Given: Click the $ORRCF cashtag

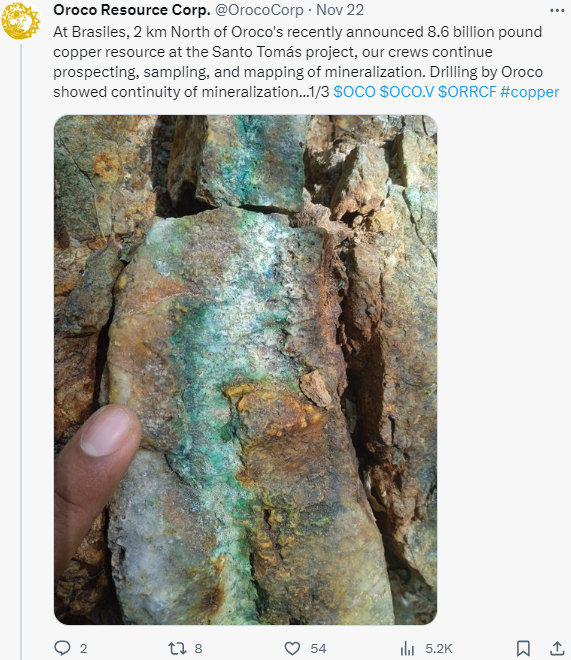Looking at the screenshot, I should point(467,92).
